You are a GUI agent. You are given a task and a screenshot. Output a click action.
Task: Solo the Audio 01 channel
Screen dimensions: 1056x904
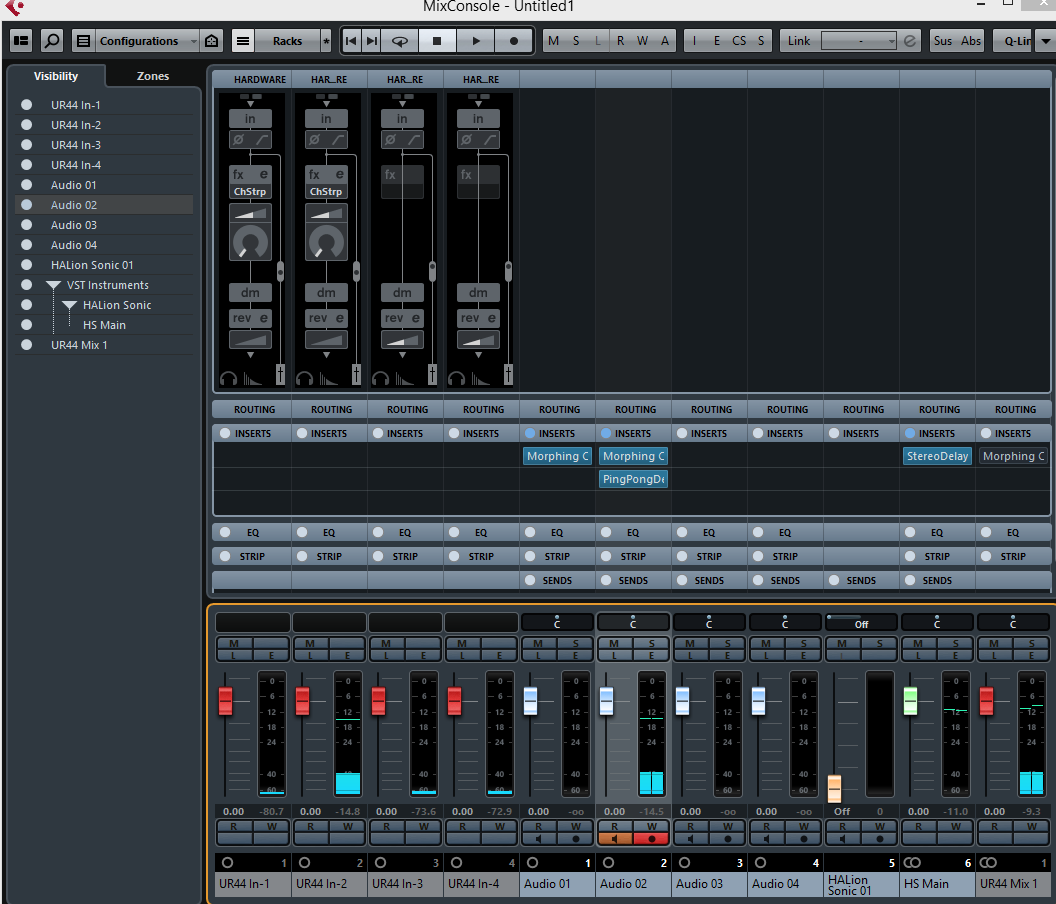coord(575,643)
